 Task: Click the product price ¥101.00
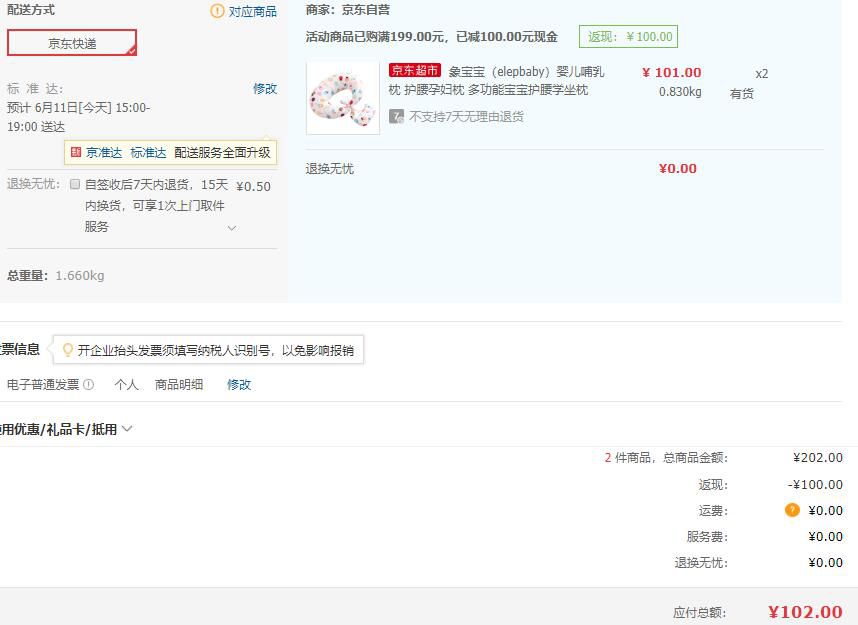pyautogui.click(x=671, y=73)
